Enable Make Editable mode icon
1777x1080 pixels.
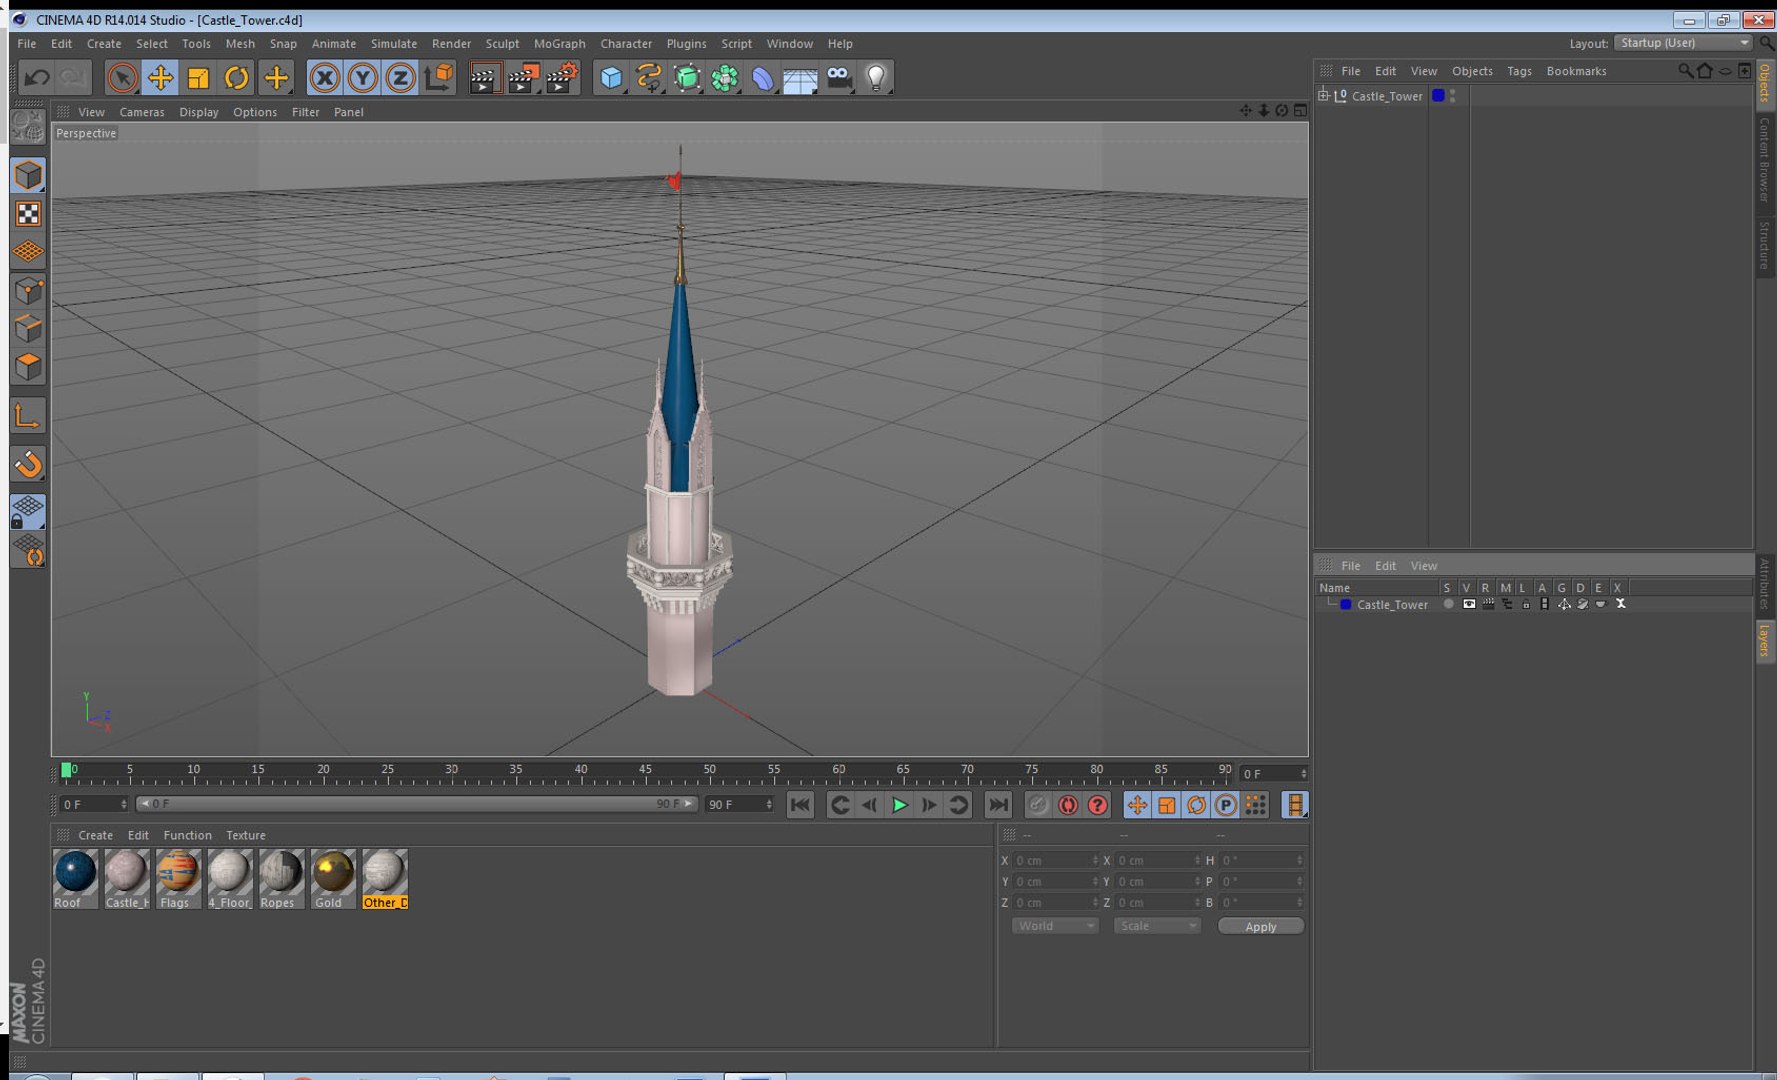(28, 127)
